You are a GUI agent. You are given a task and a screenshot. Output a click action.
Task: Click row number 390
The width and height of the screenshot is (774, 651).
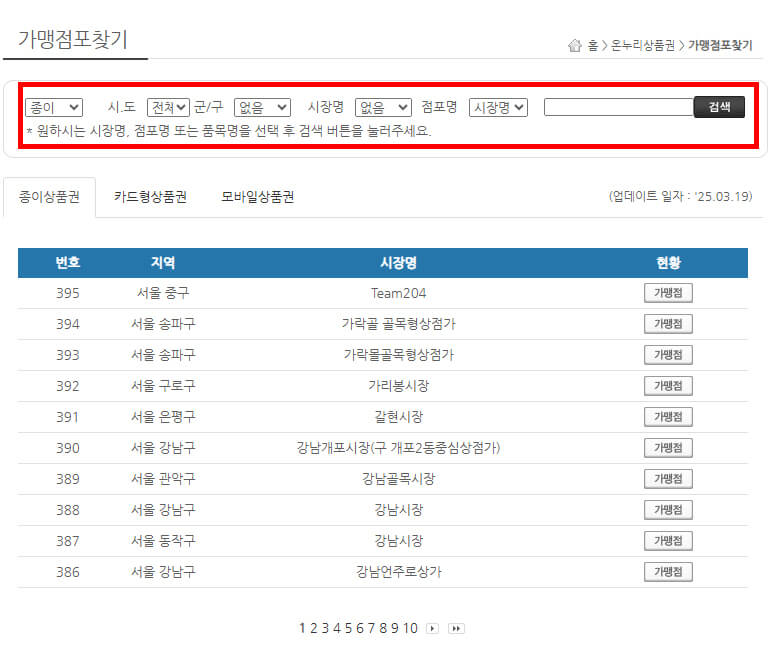click(68, 448)
